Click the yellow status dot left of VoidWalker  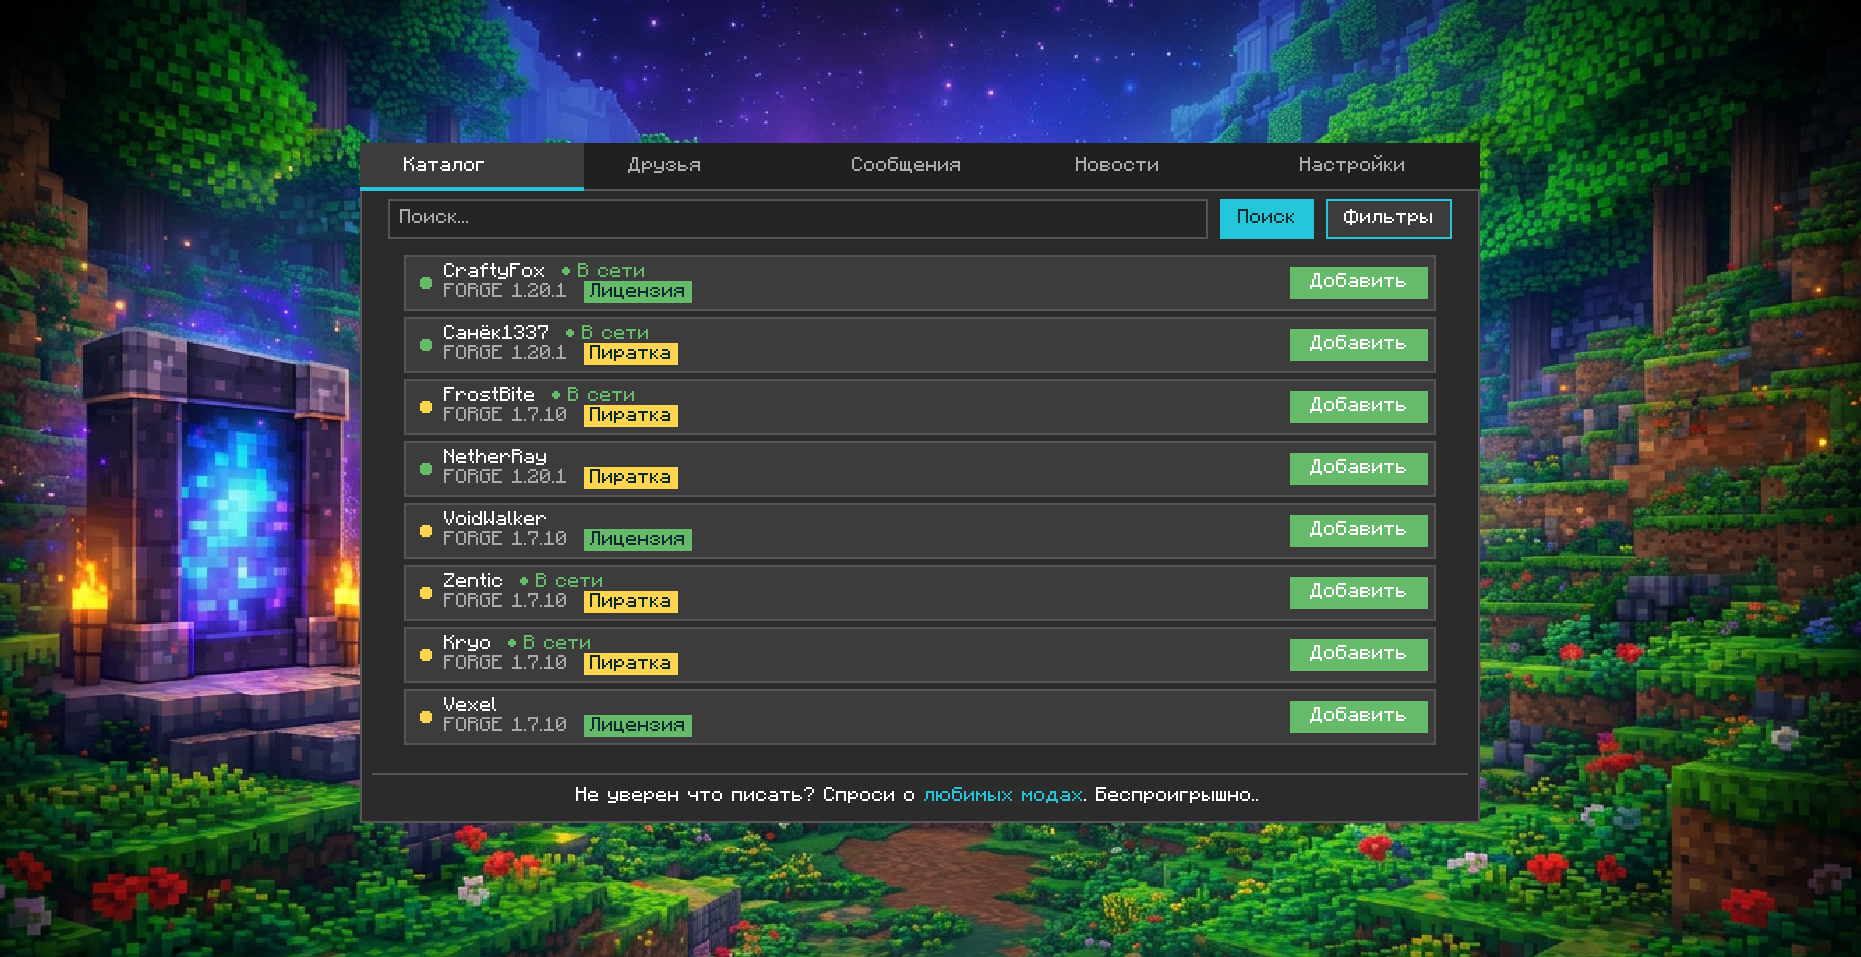click(x=426, y=531)
